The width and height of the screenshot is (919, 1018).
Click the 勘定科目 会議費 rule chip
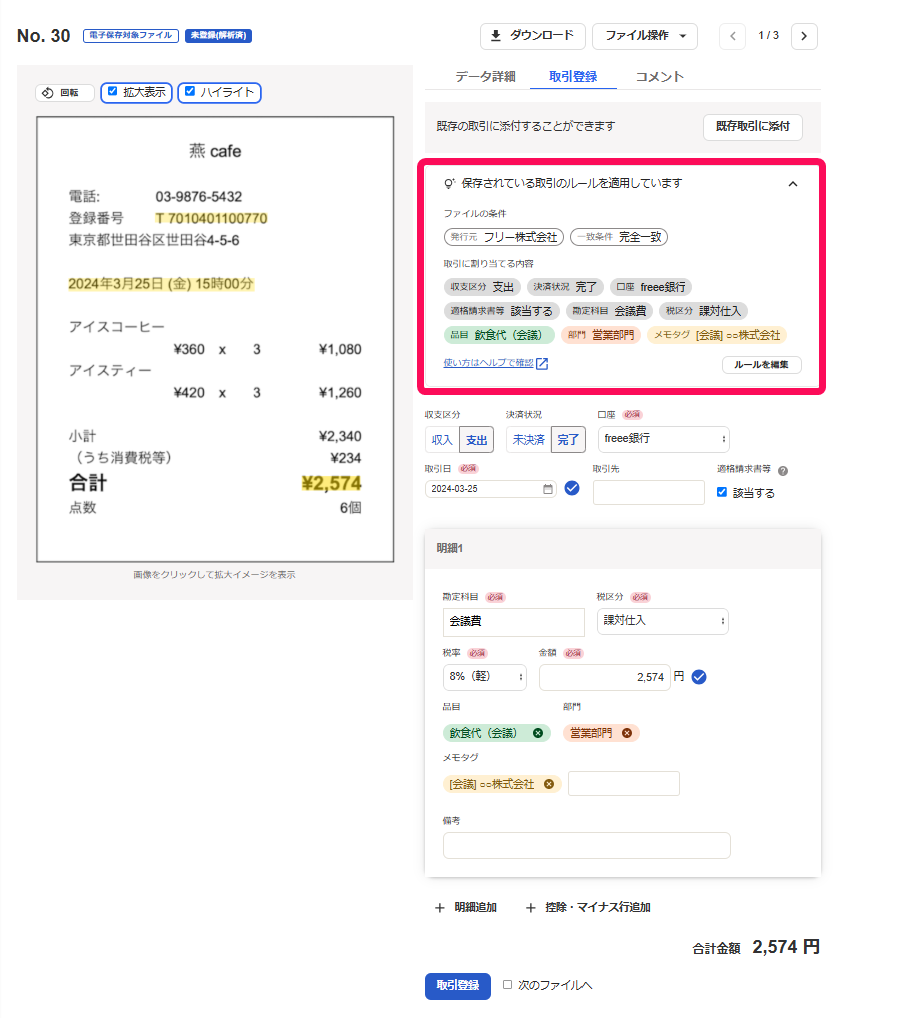pyautogui.click(x=609, y=311)
